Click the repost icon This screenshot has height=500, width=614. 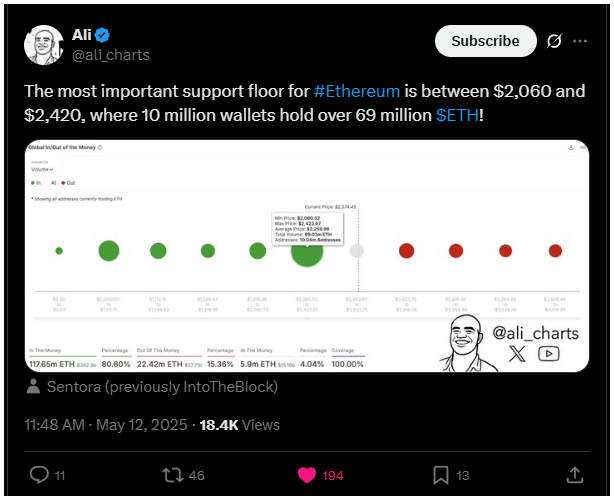pyautogui.click(x=173, y=475)
